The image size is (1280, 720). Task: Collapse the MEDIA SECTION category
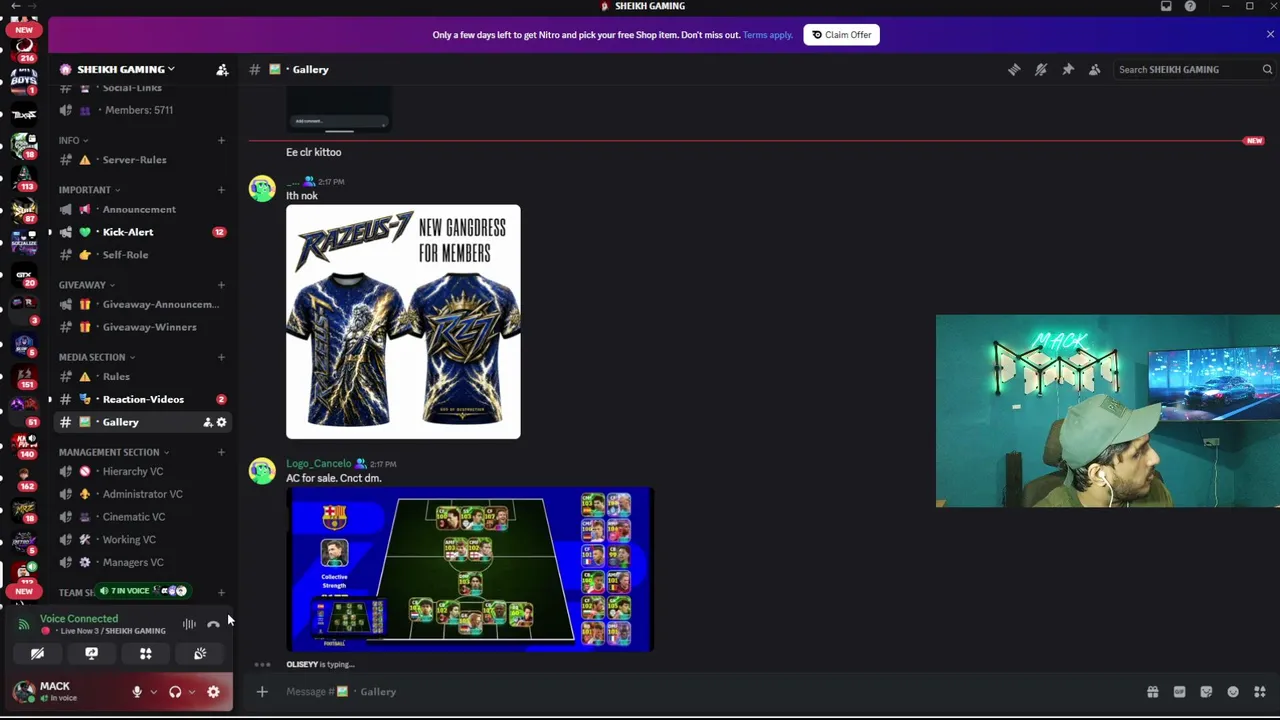tap(96, 357)
